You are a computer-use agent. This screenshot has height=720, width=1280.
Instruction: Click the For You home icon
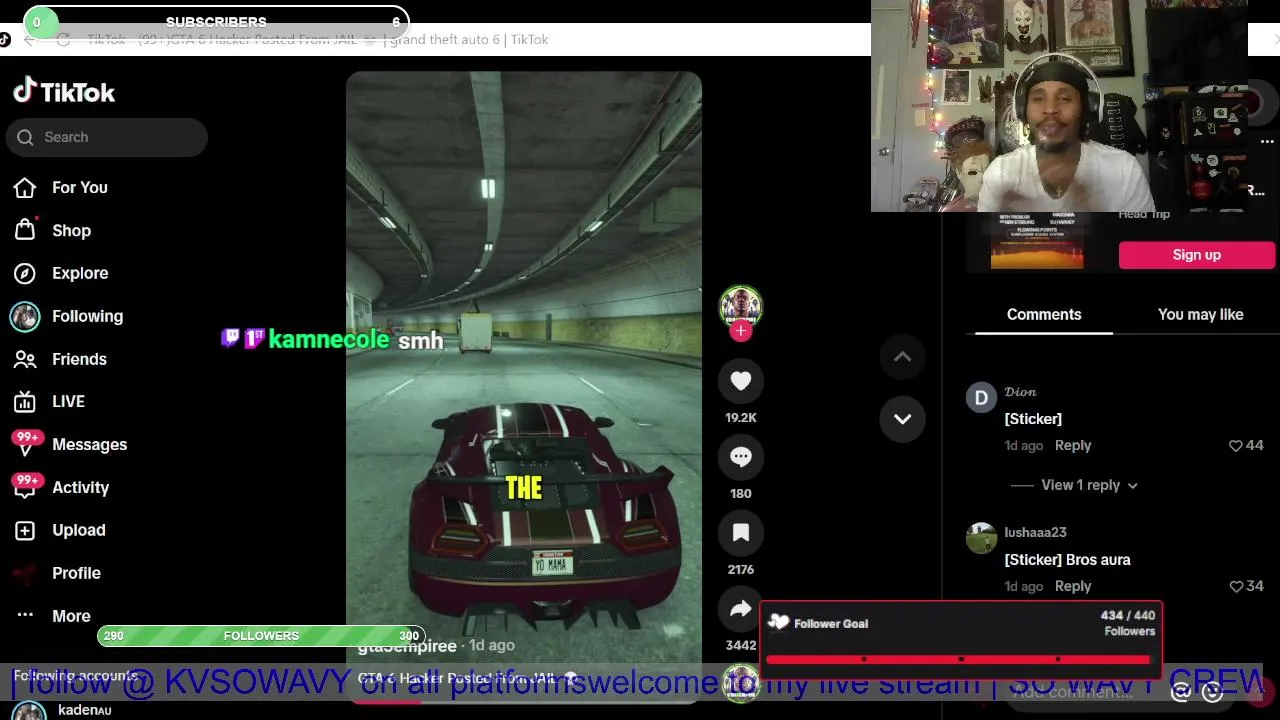25,187
